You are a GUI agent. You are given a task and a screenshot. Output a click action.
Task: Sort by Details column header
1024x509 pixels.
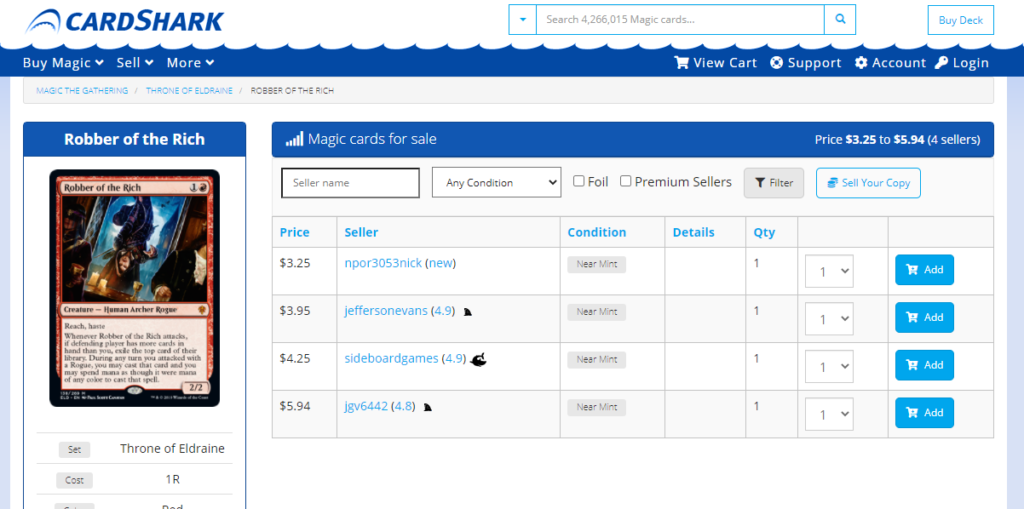click(694, 232)
